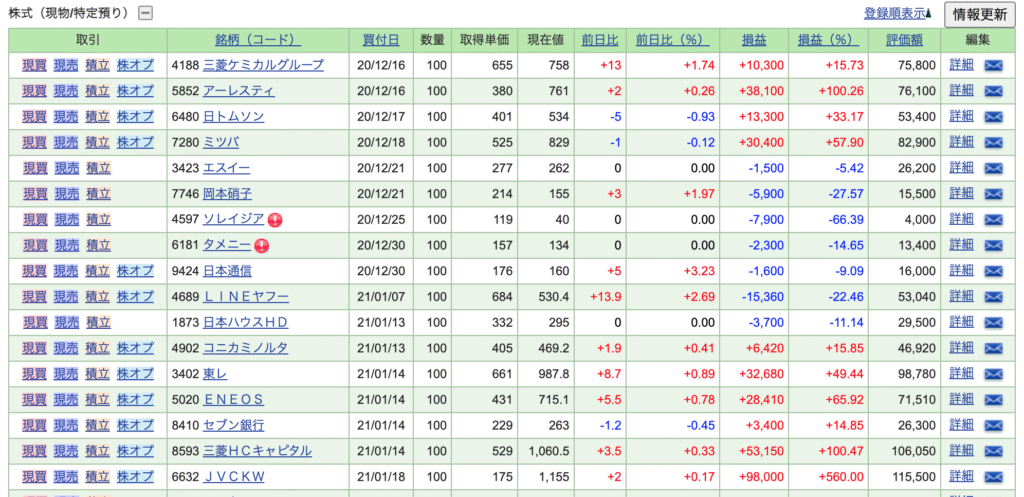Click 株オプ for 日本通信
Screen dimensions: 1024x497
[x=135, y=271]
